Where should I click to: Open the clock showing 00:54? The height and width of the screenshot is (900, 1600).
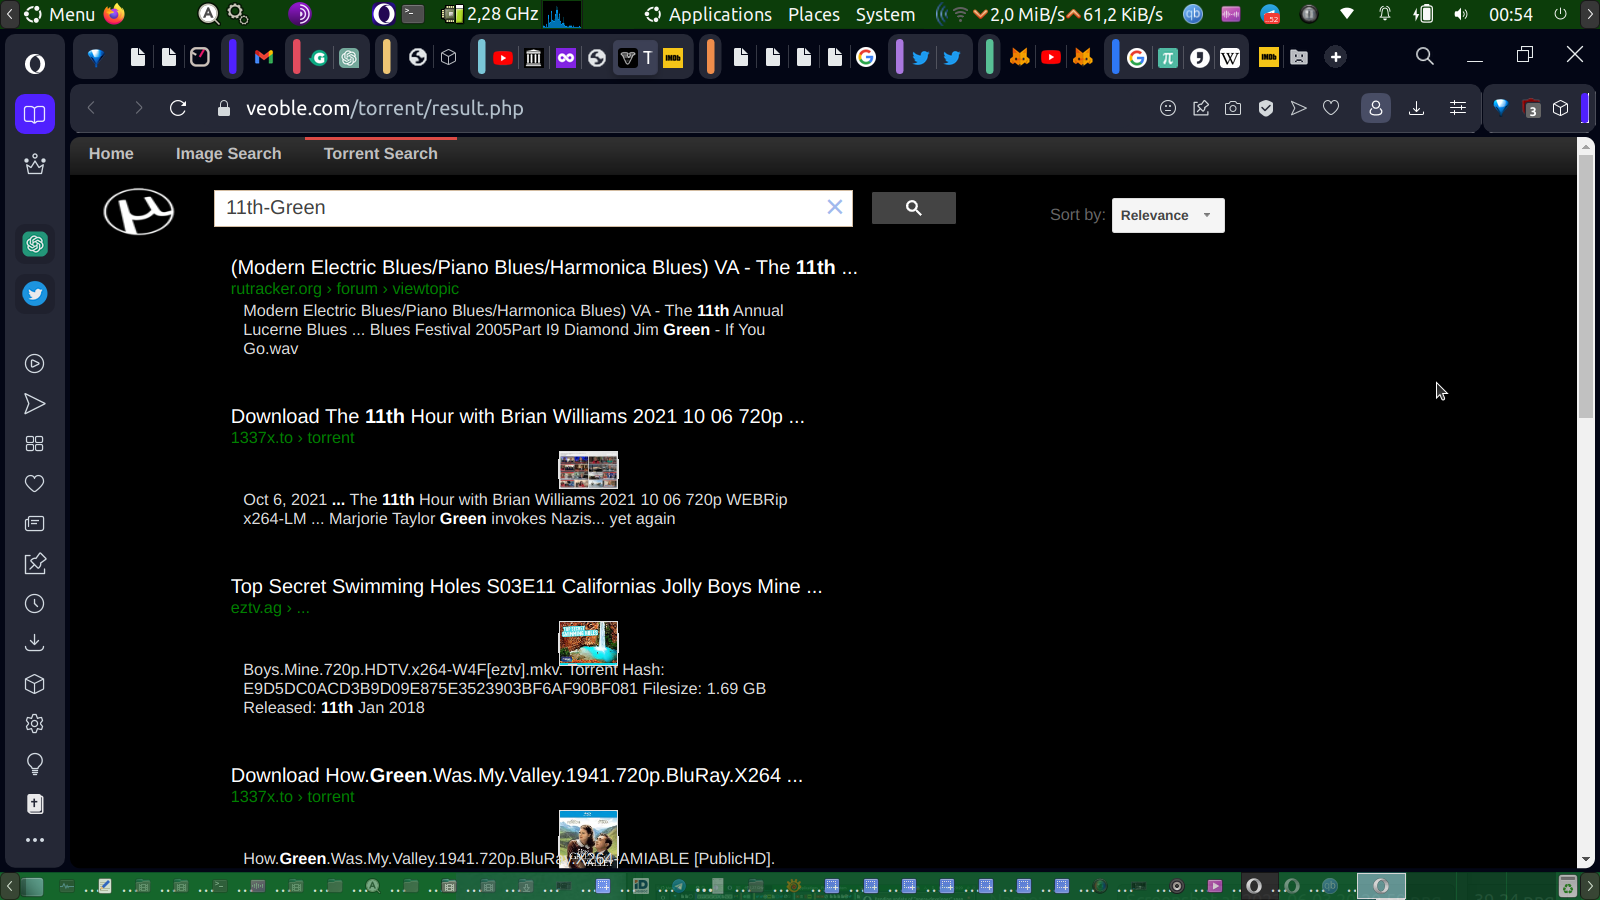tap(1510, 14)
